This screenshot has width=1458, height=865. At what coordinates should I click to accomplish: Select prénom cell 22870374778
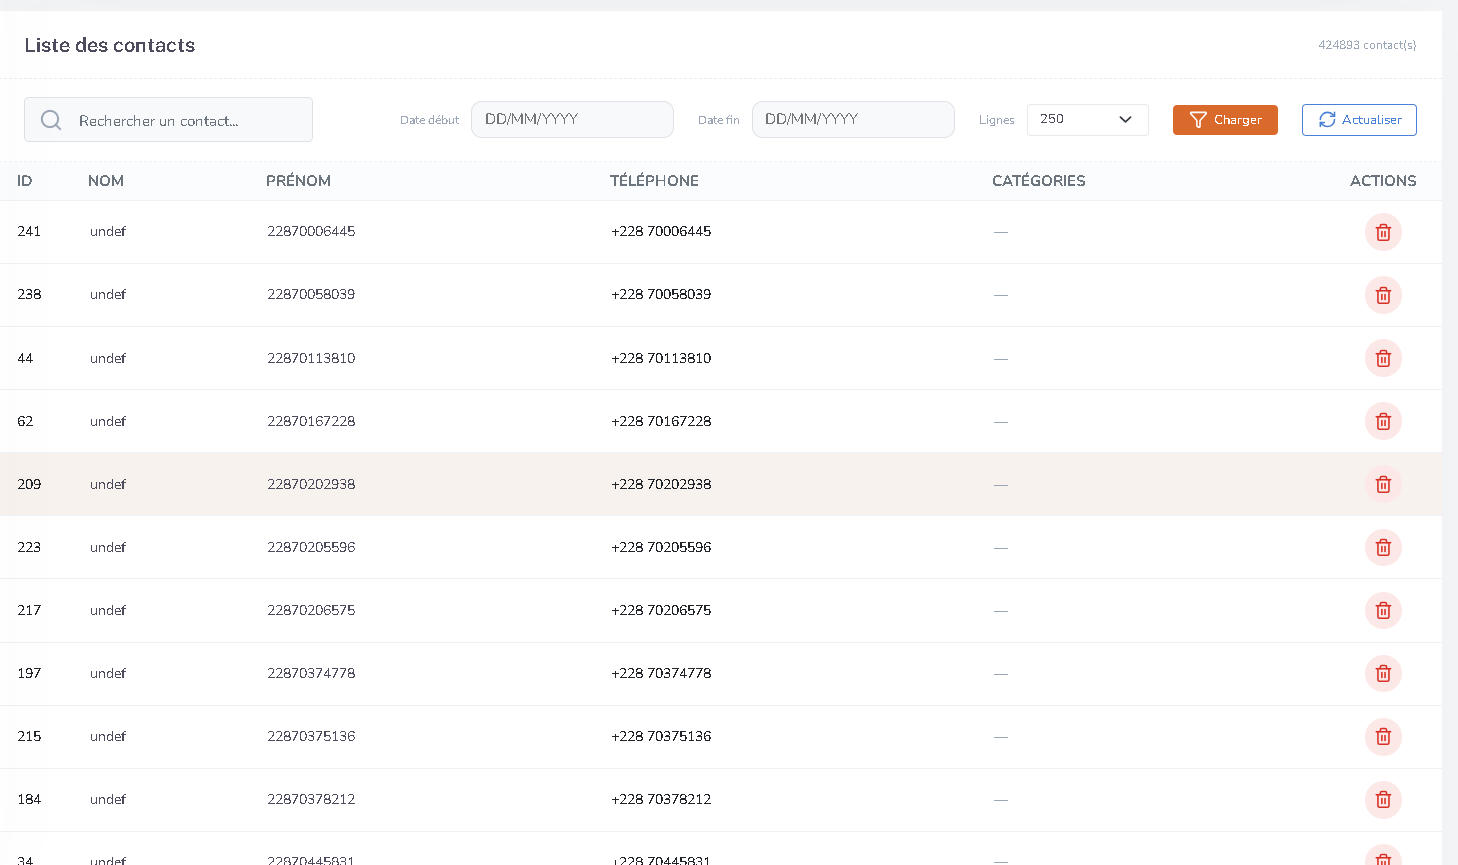point(311,673)
